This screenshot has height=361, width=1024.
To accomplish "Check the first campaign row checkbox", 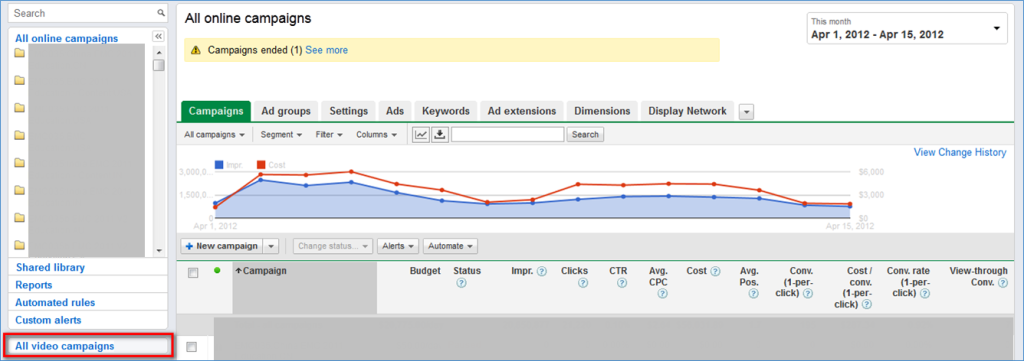I will pos(192,347).
